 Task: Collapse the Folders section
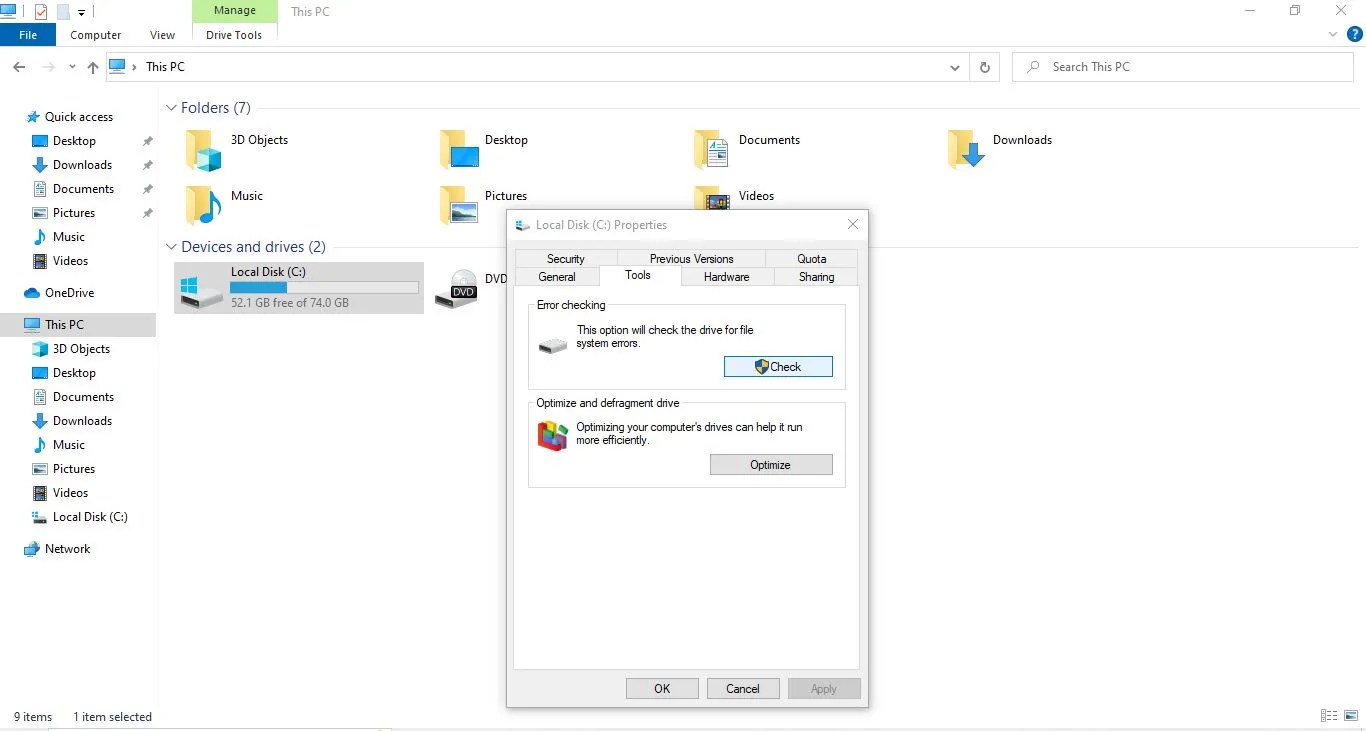[171, 107]
